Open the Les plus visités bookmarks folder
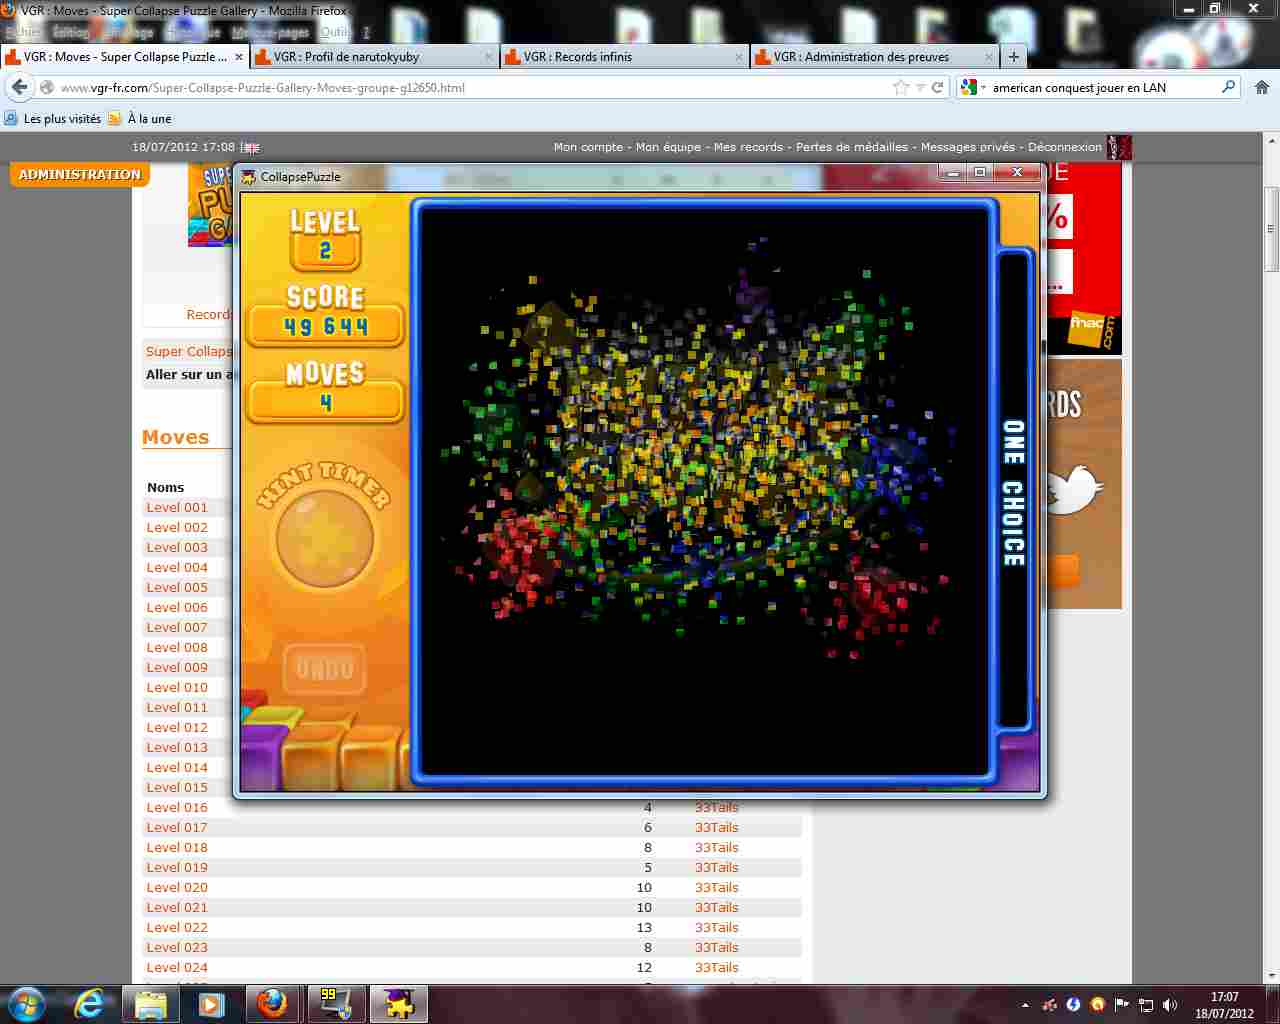Image resolution: width=1280 pixels, height=1024 pixels. click(53, 118)
